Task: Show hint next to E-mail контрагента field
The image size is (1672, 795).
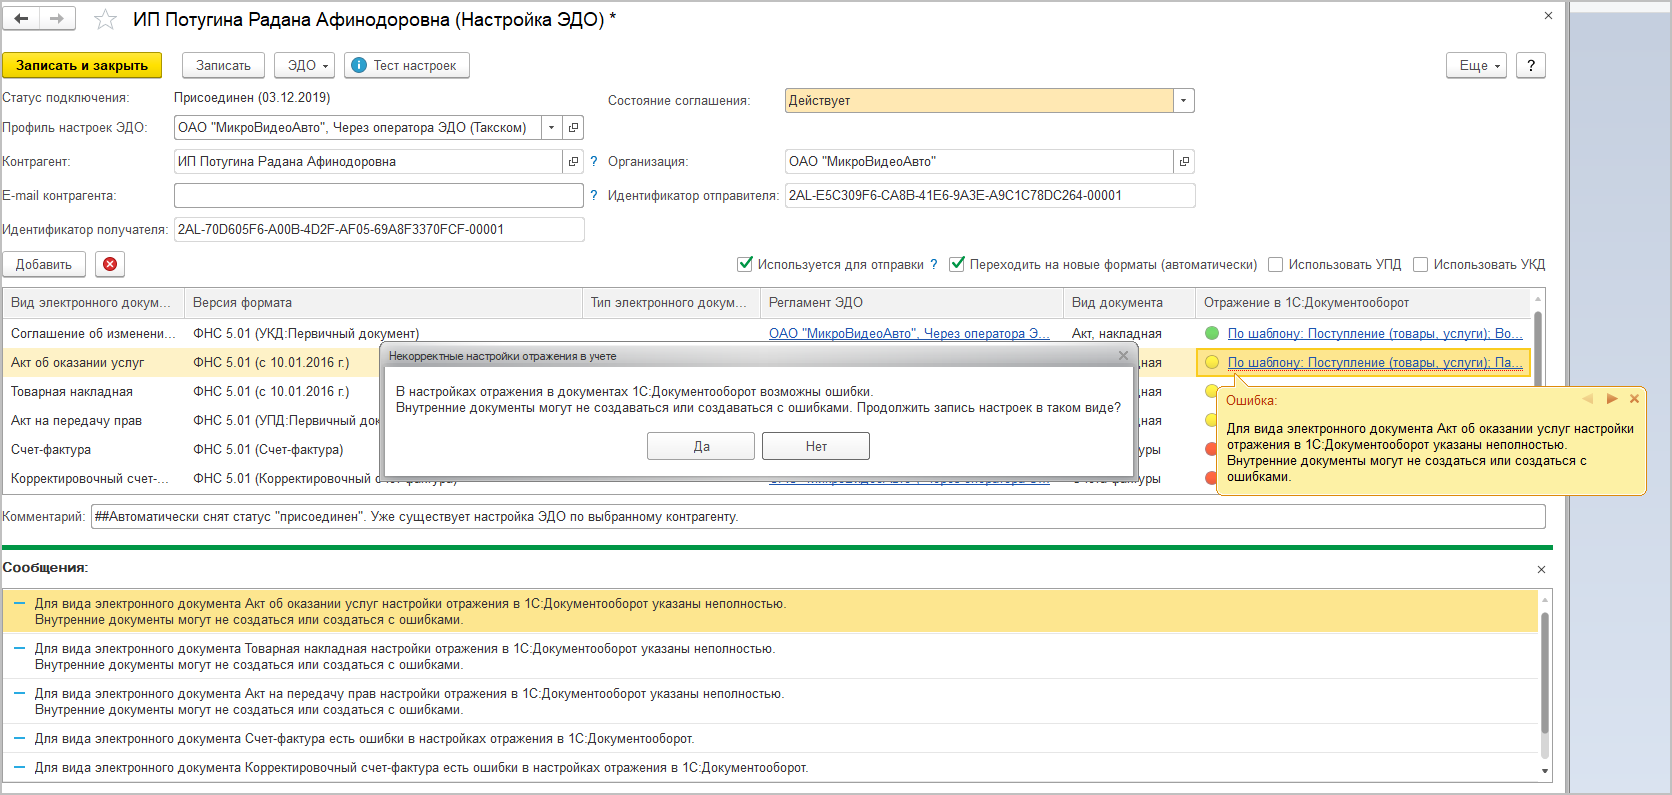Action: [x=594, y=195]
